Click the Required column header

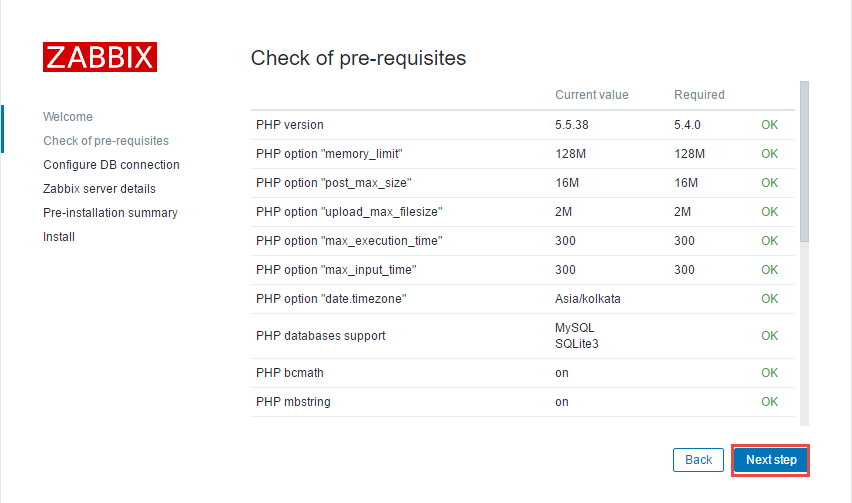point(699,95)
